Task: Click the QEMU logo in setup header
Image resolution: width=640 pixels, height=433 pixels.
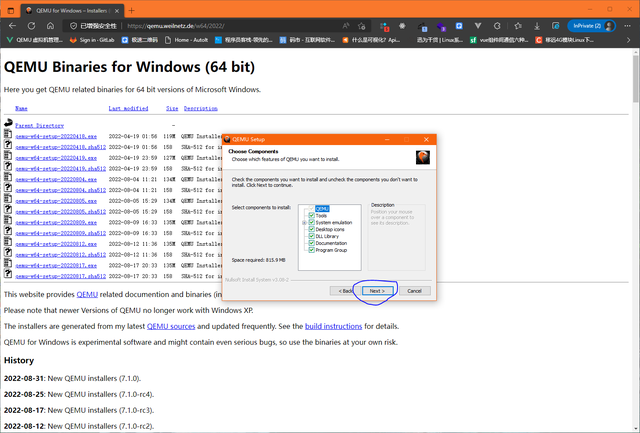Action: 423,158
